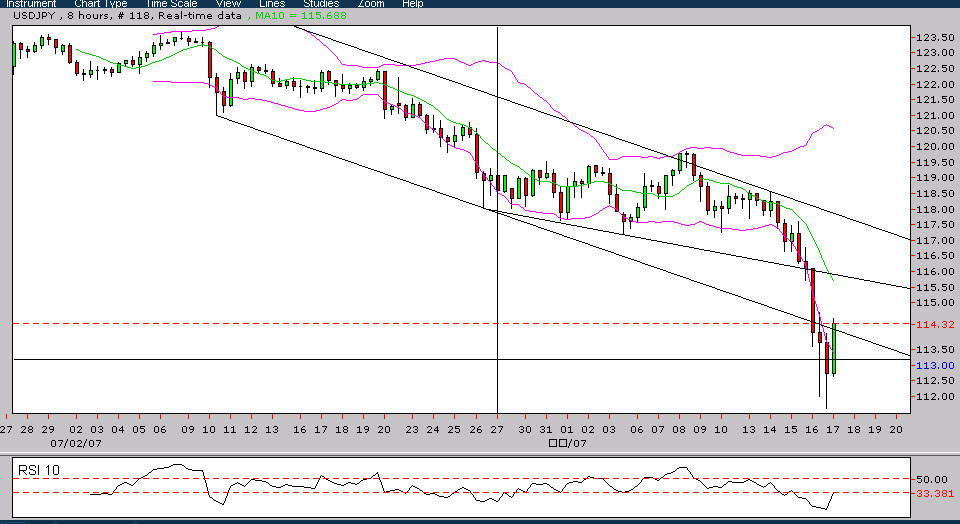Click the RSI 50.00 level label

[931, 479]
